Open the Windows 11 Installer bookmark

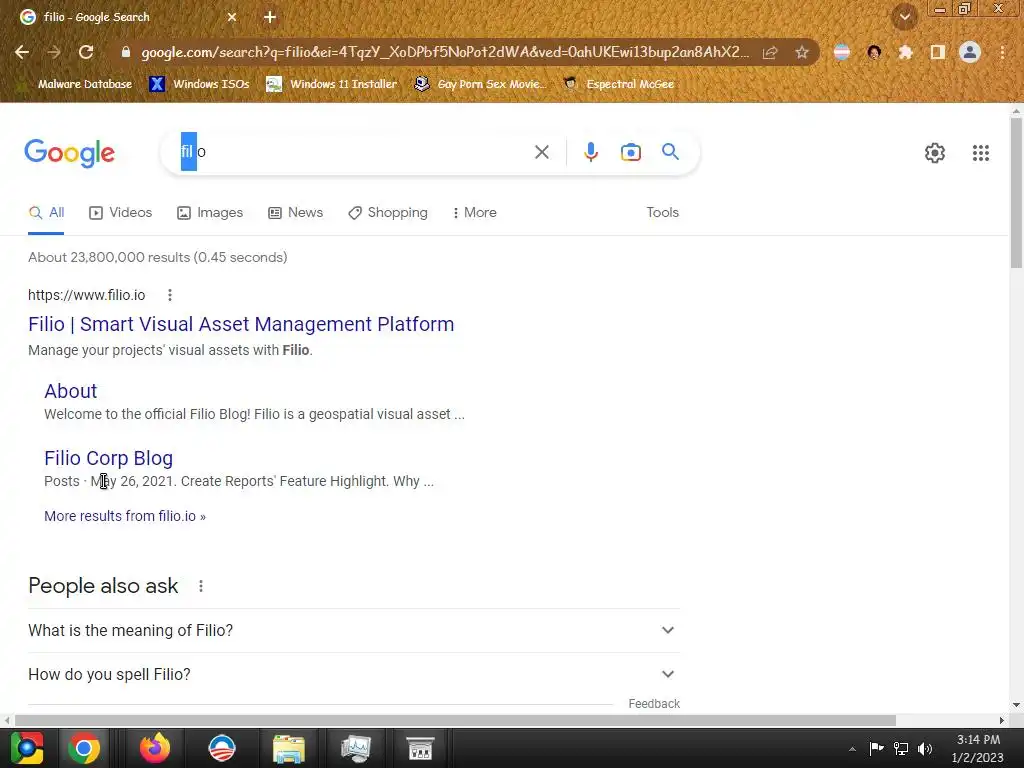(x=332, y=84)
